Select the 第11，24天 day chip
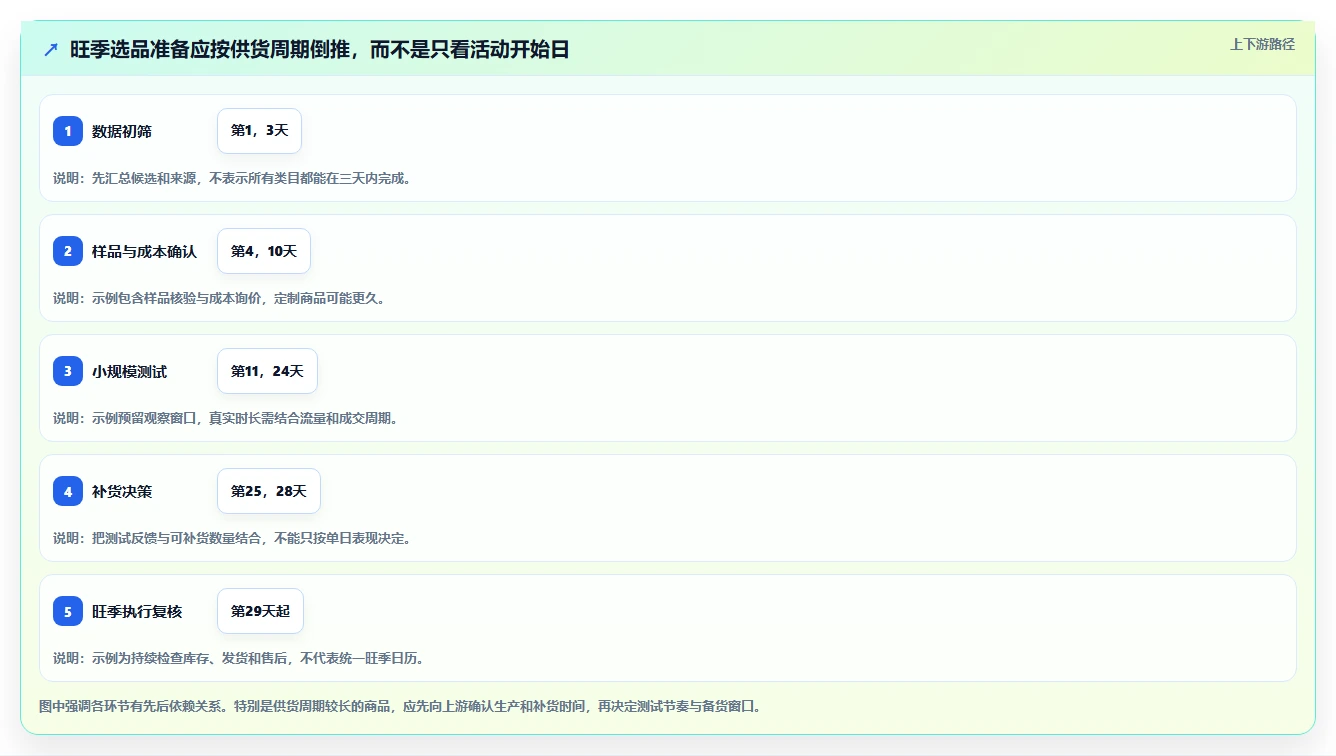 267,371
